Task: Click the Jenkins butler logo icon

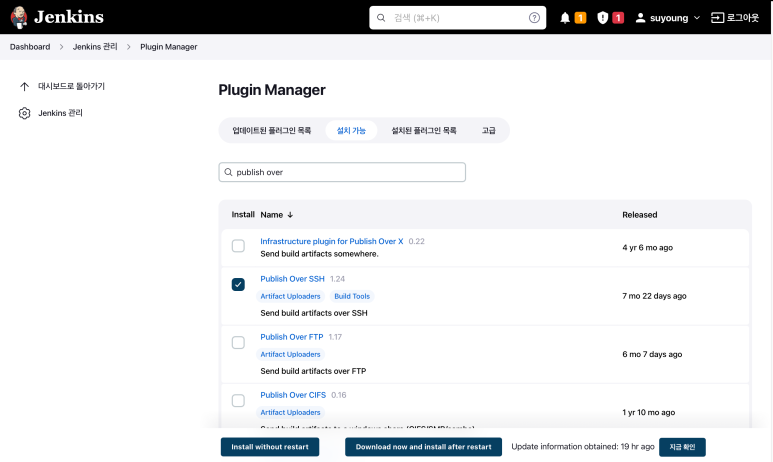Action: [x=19, y=17]
